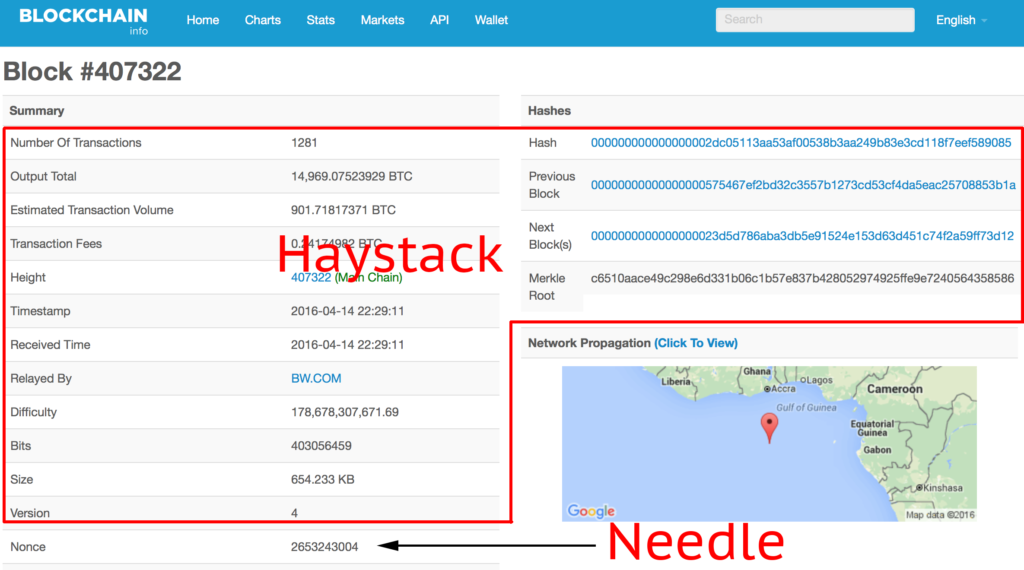Select the difficulty value 178,678,307,671.69
Image resolution: width=1024 pixels, height=570 pixels.
pos(345,412)
